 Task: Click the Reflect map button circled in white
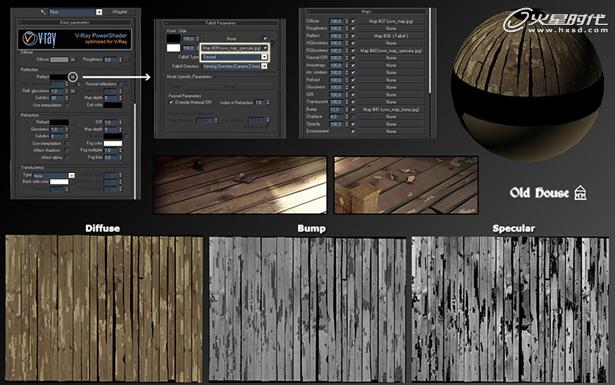point(73,77)
